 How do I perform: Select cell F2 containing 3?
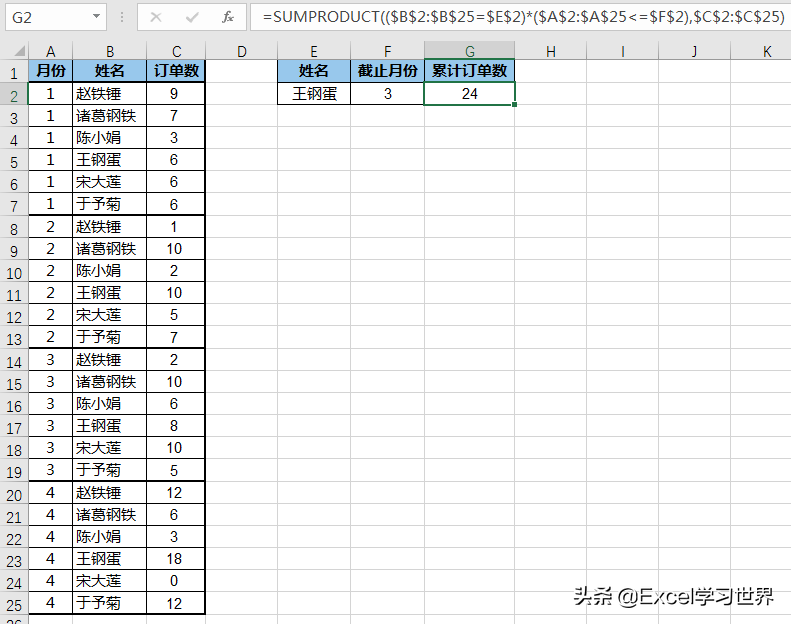[x=387, y=94]
